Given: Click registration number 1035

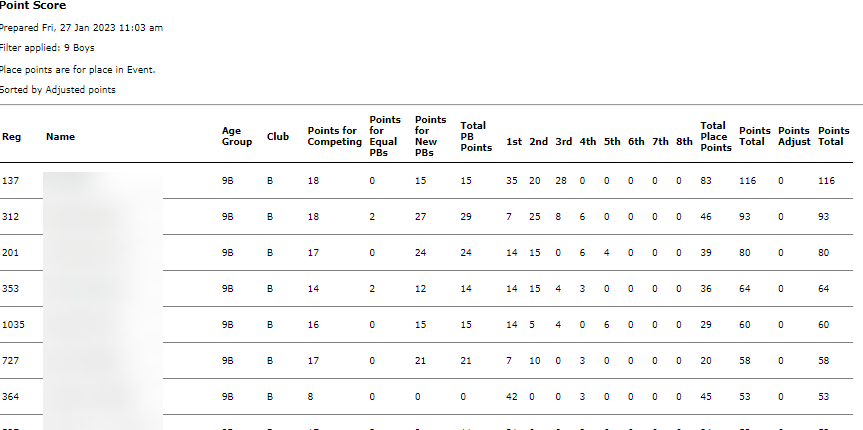Looking at the screenshot, I should (12, 325).
